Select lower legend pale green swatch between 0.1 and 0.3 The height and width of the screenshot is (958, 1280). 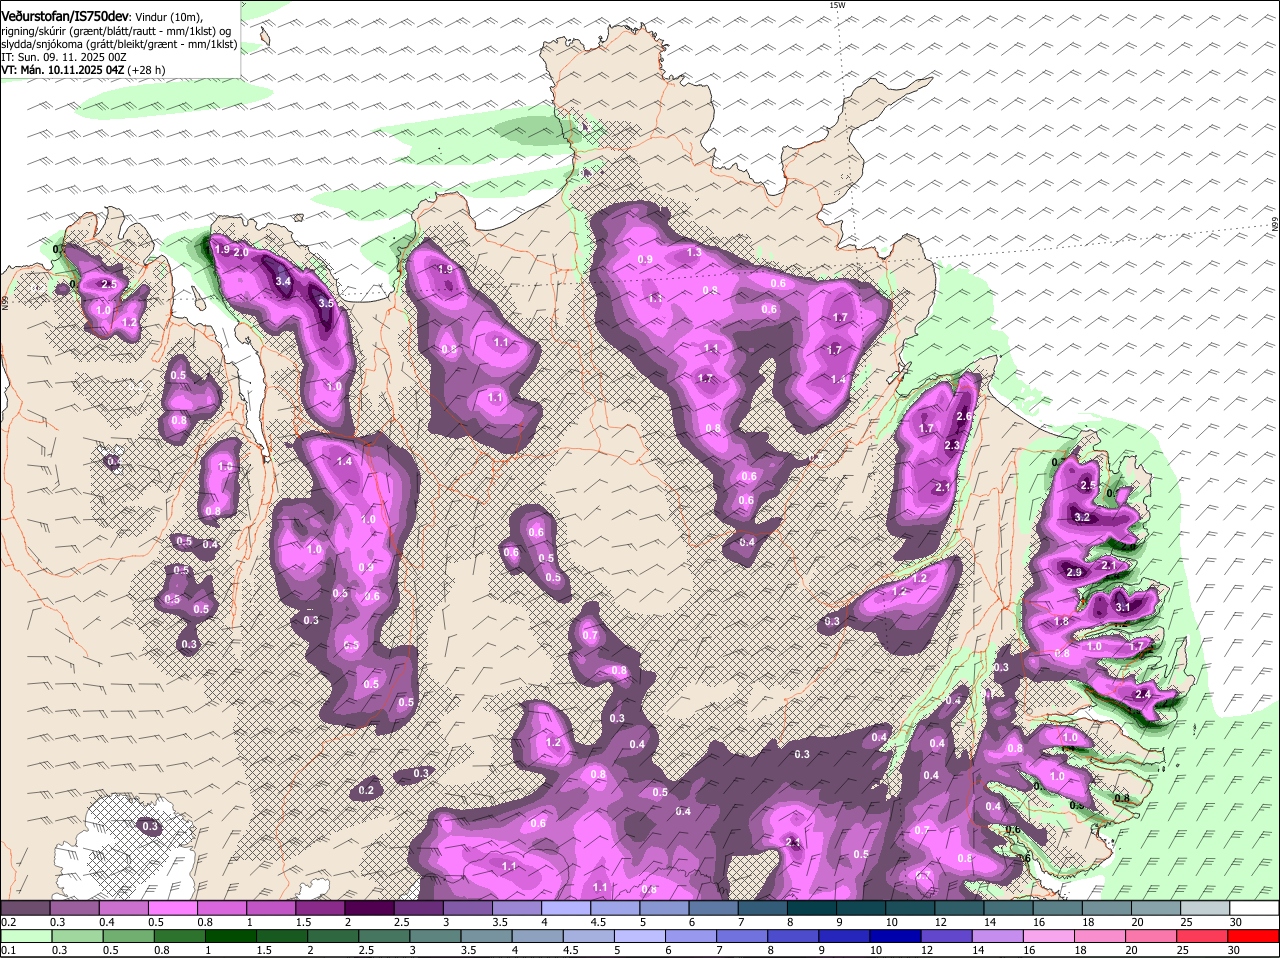(x=27, y=936)
